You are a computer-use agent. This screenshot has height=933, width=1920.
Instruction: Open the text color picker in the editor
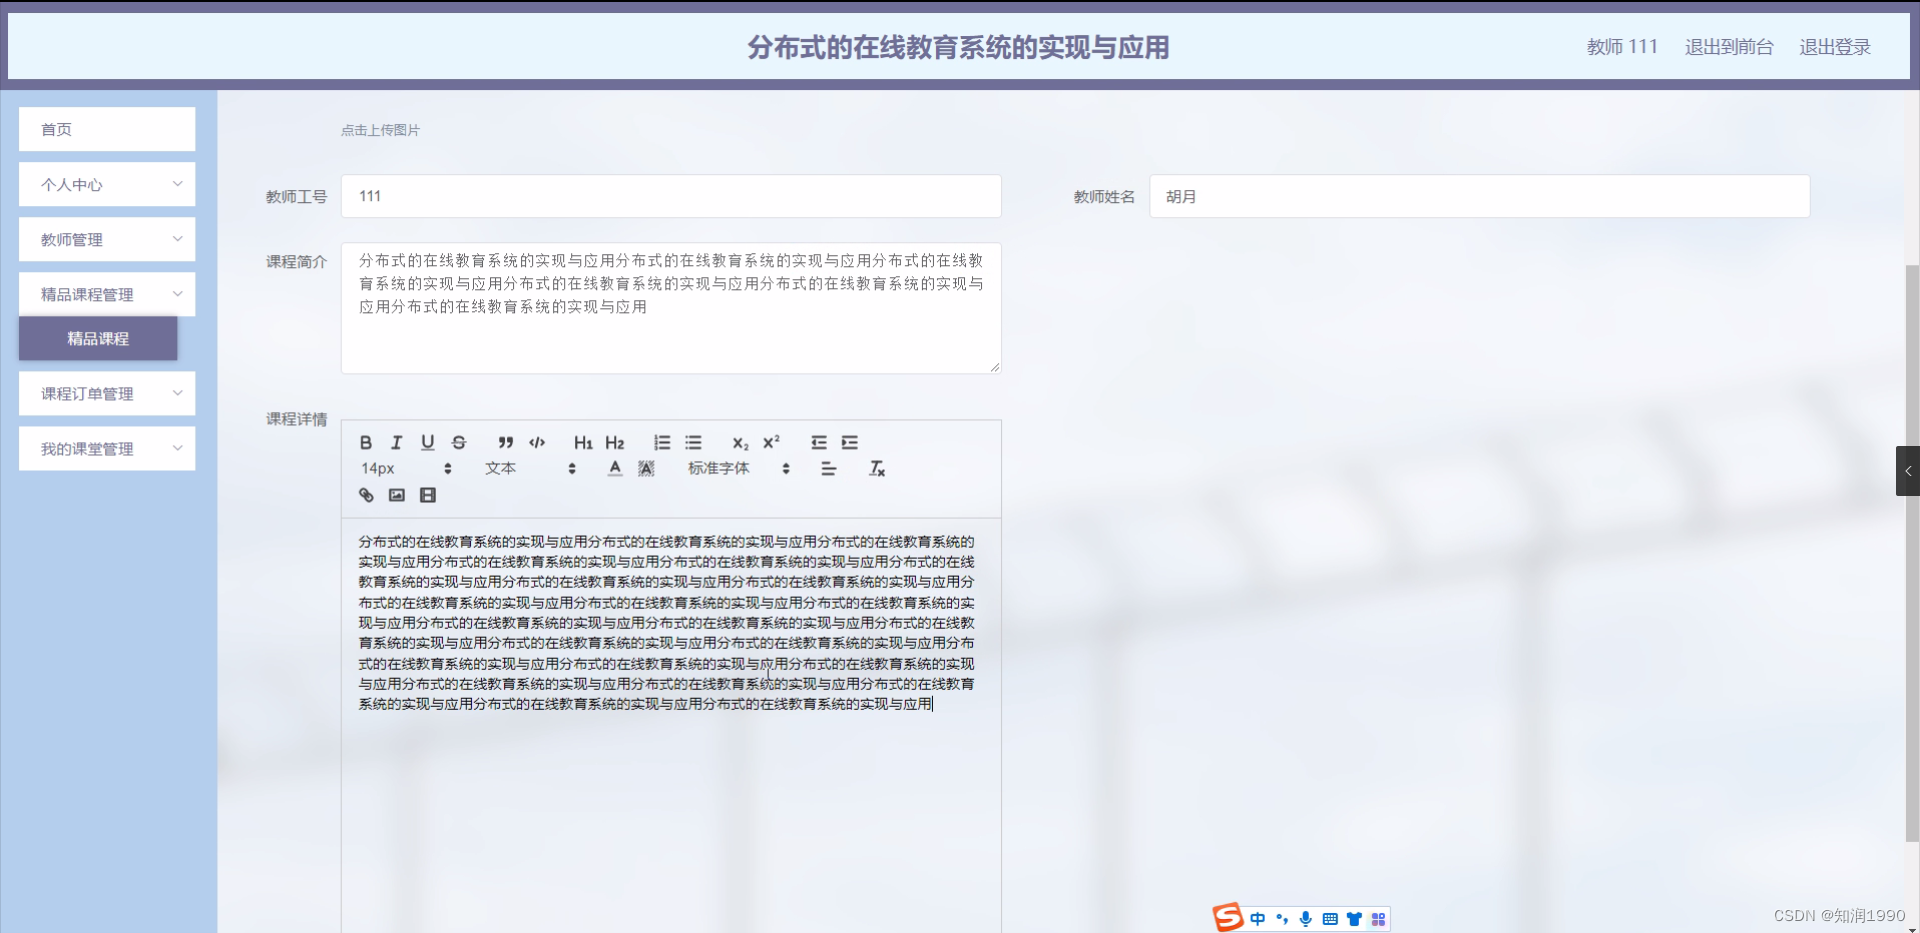[614, 468]
